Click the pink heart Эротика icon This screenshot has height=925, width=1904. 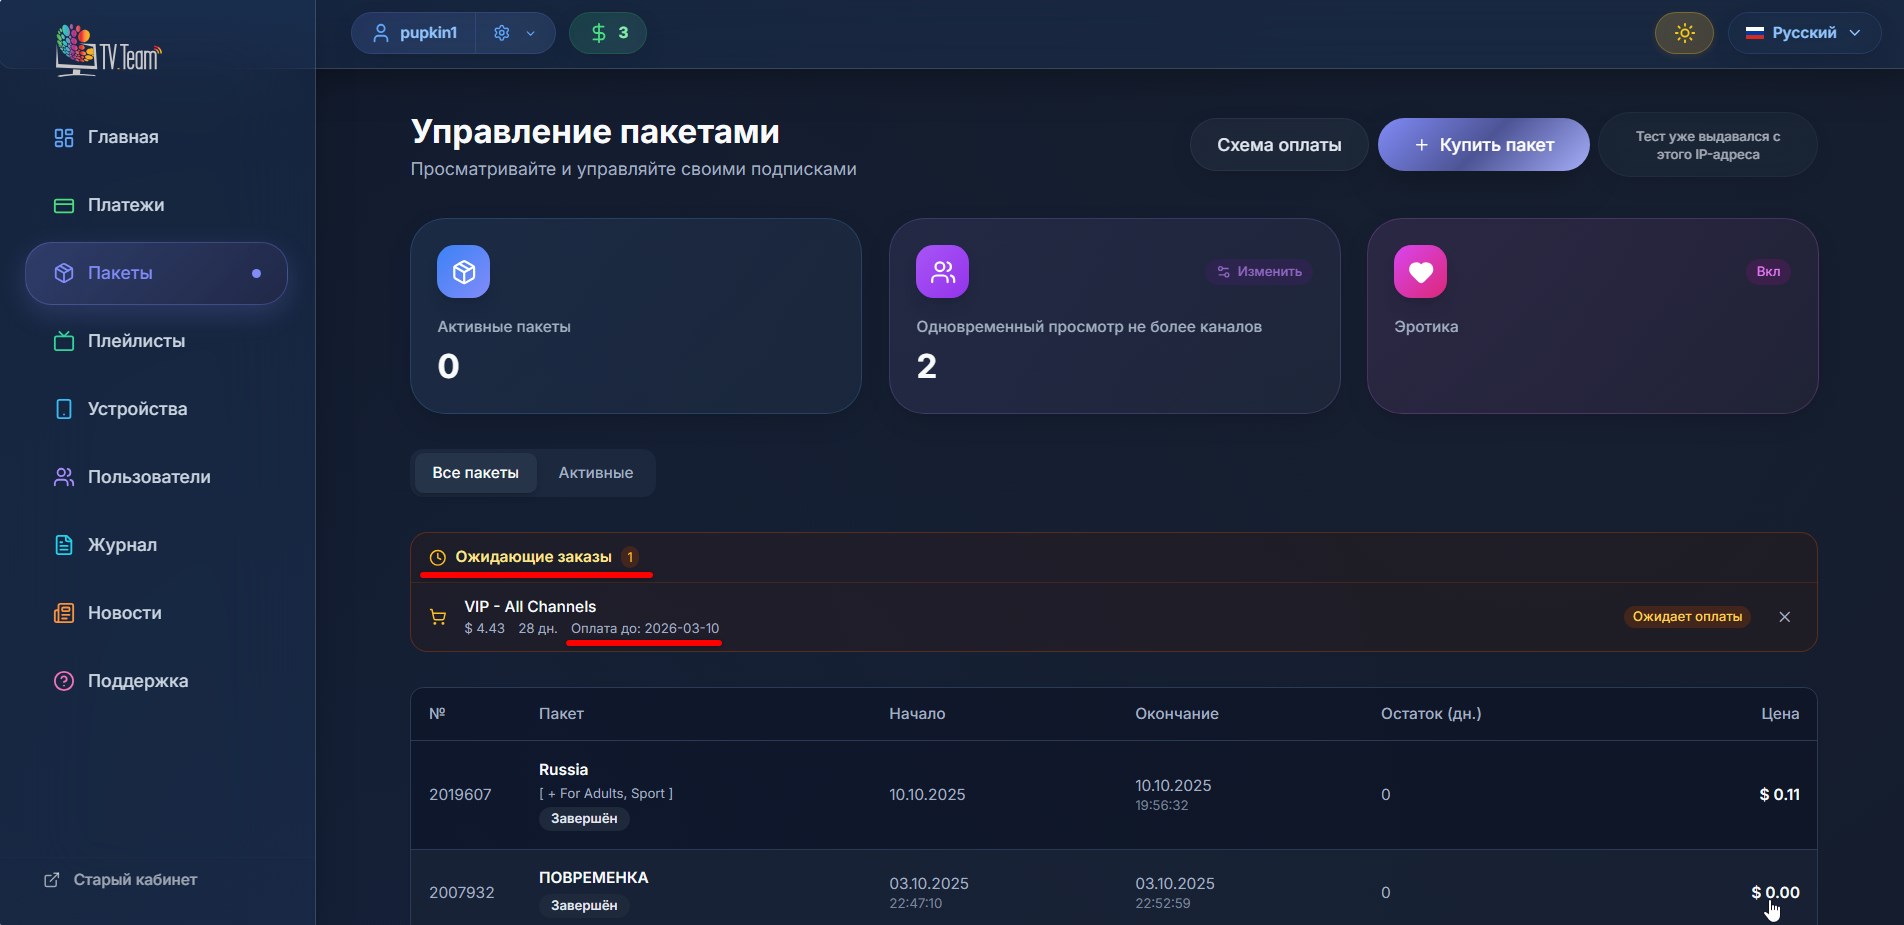[x=1420, y=272]
